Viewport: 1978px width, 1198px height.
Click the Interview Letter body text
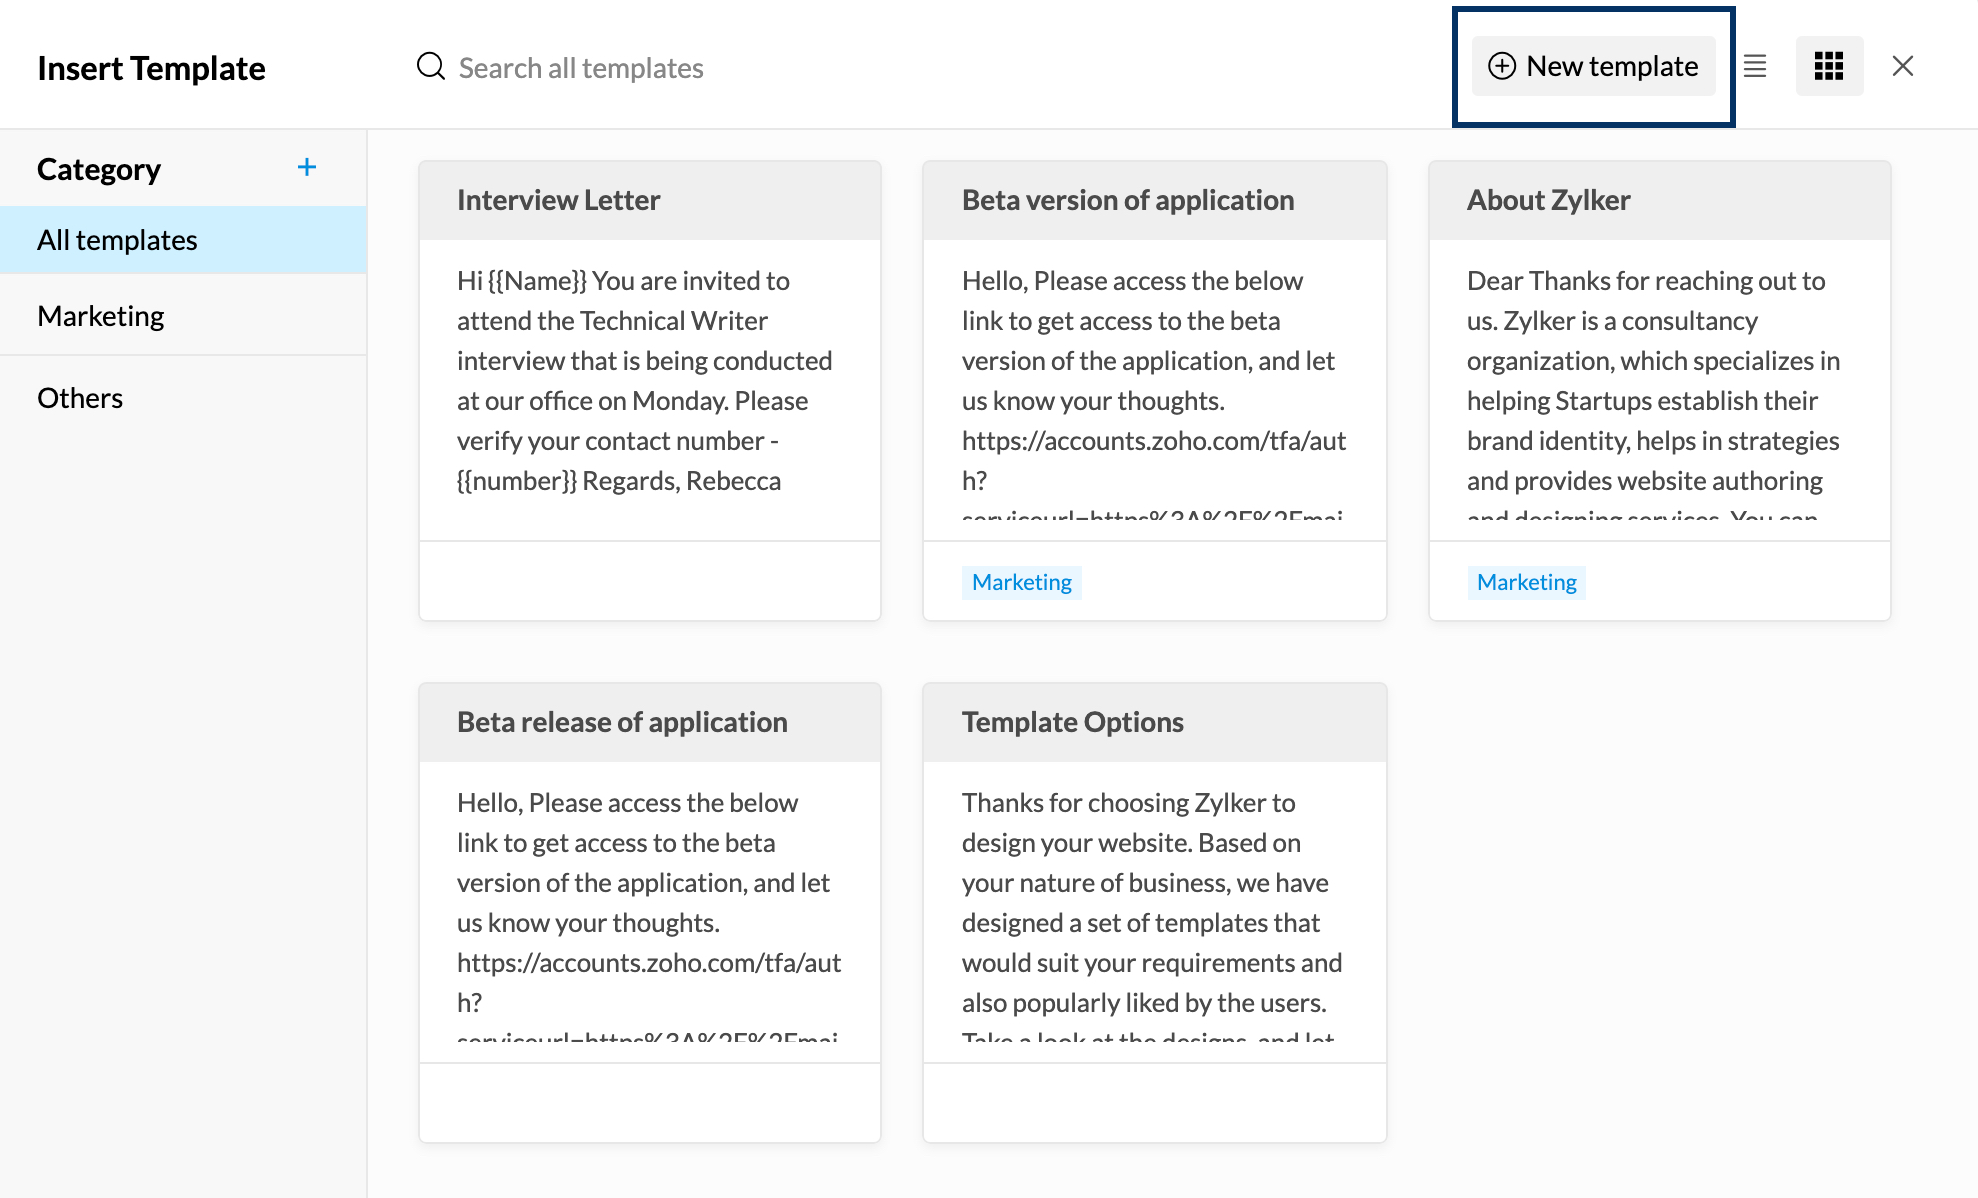645,381
